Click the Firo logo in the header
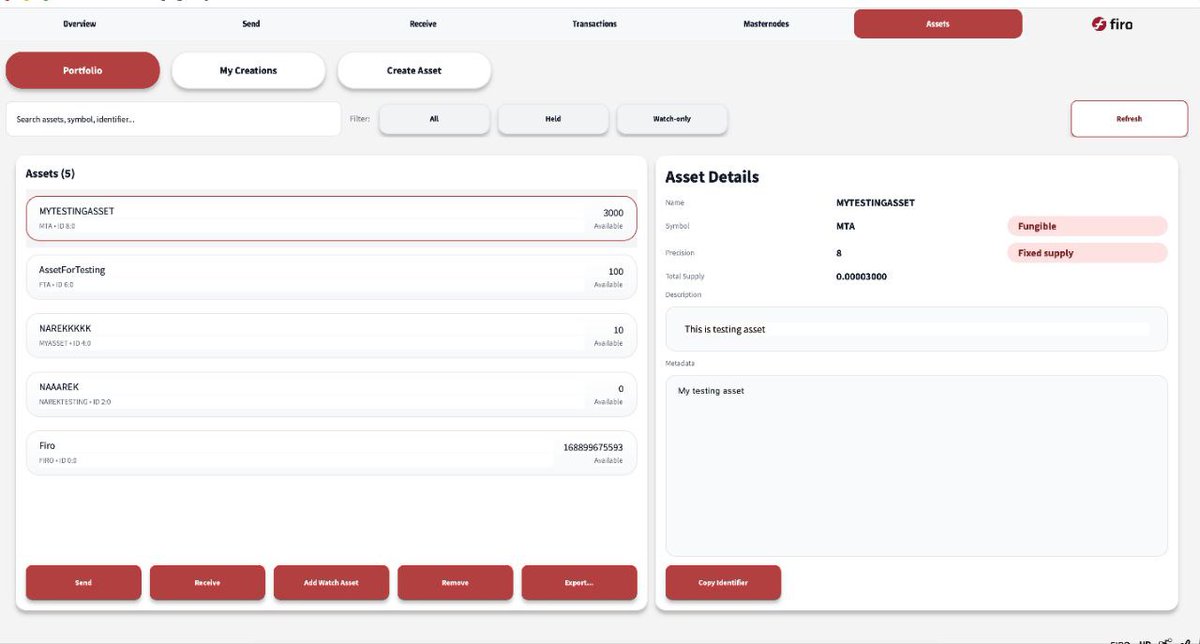 tap(1112, 24)
